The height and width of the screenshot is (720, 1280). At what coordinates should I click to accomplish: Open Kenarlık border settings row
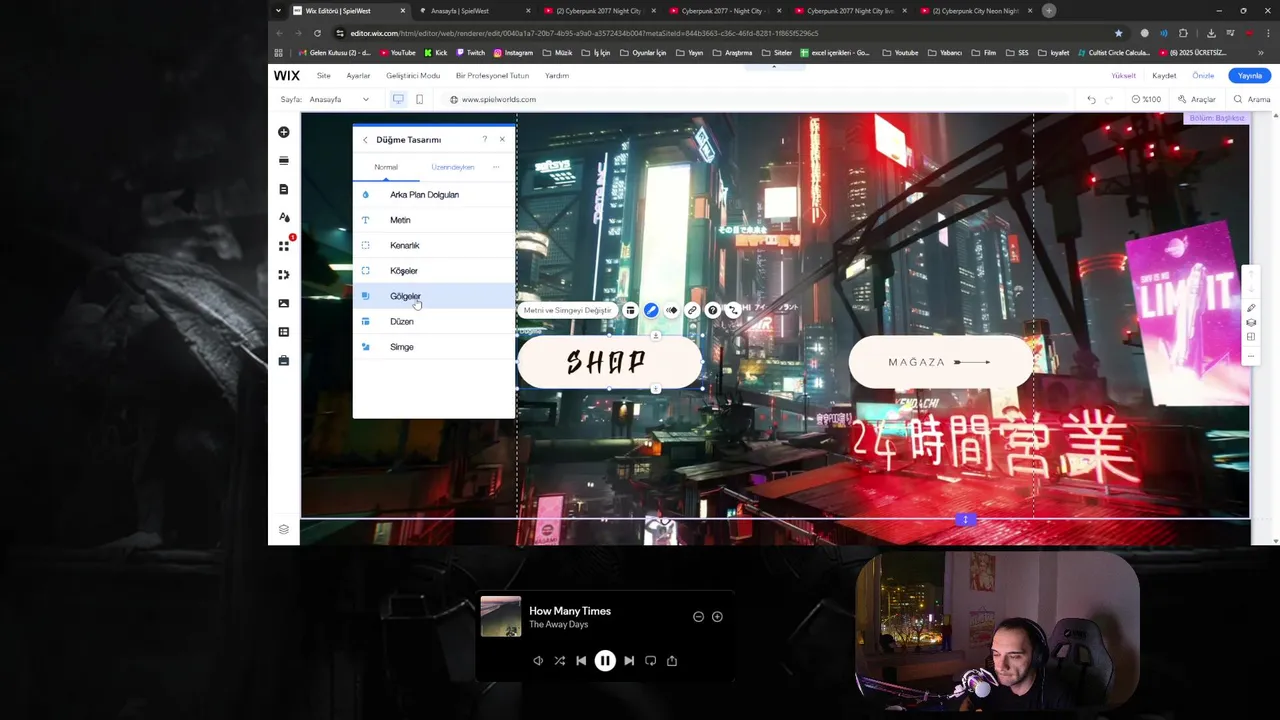pyautogui.click(x=434, y=245)
